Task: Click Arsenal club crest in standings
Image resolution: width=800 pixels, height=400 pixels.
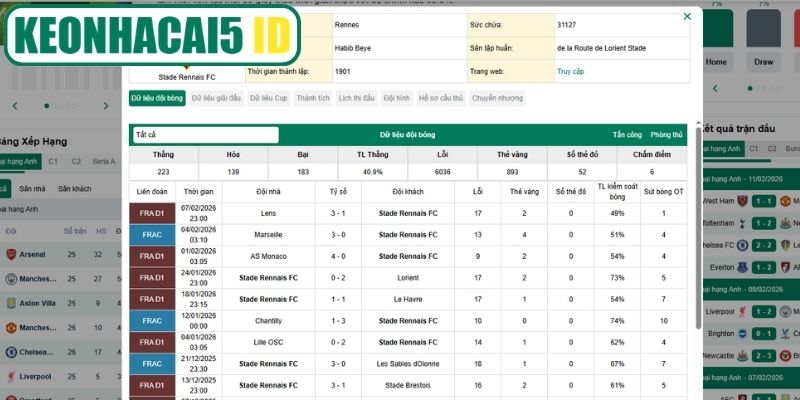Action: (11, 254)
